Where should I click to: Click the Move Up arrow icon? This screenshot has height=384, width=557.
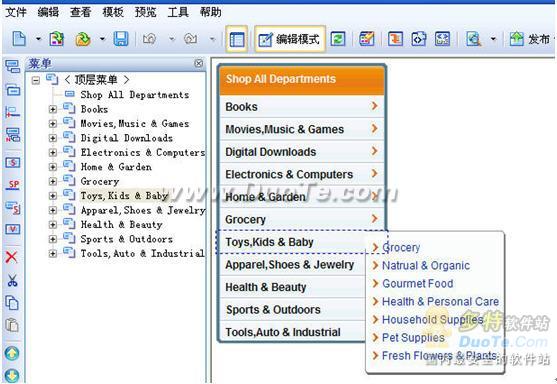point(12,353)
